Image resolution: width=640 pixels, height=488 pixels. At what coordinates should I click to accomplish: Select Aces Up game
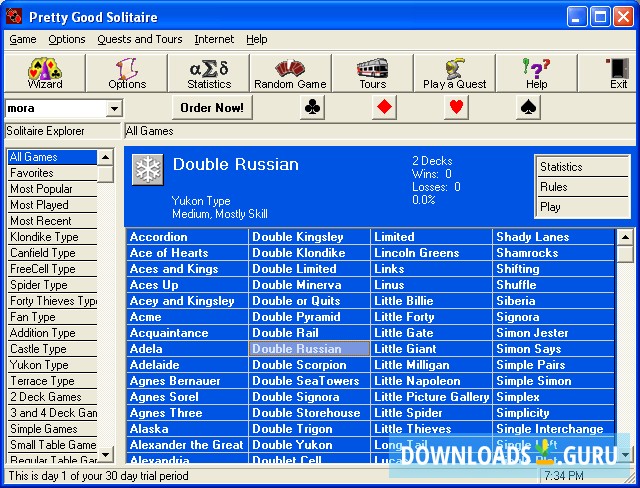[187, 285]
